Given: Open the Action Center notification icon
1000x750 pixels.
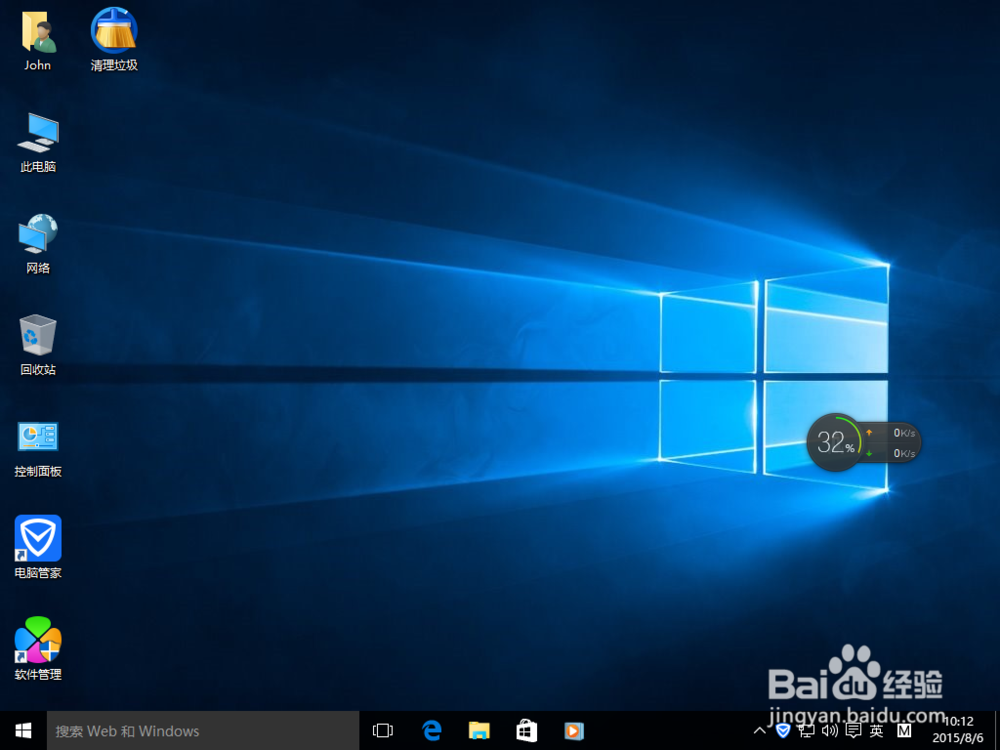Looking at the screenshot, I should click(854, 731).
